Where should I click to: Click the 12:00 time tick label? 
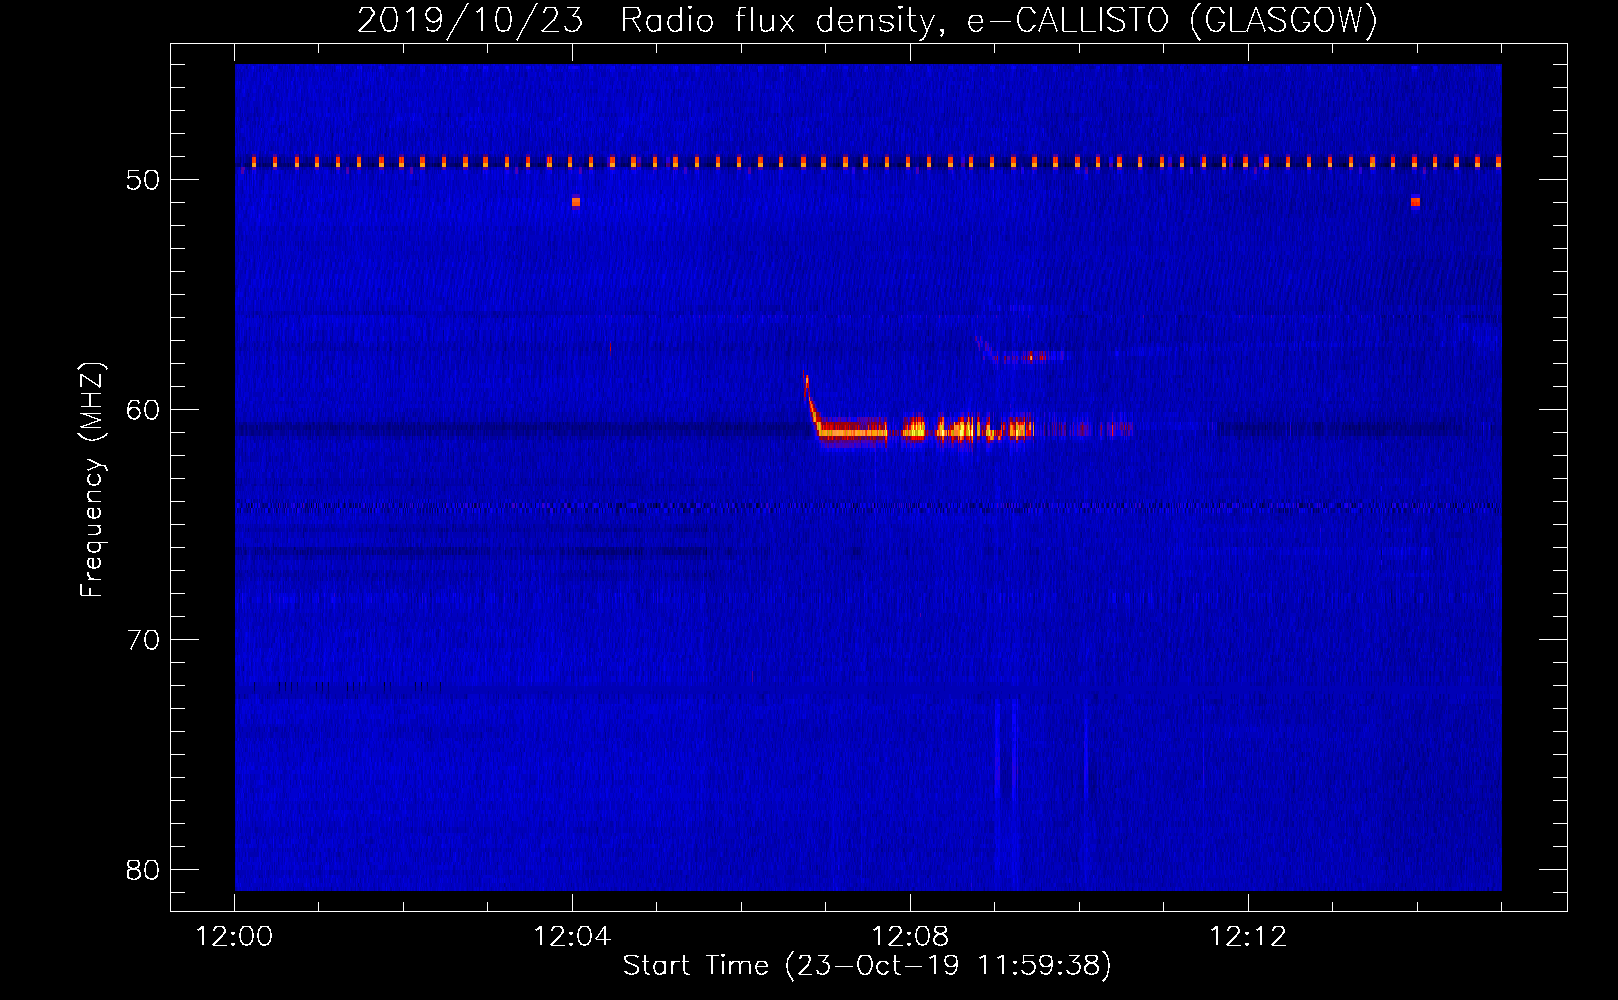pos(234,937)
